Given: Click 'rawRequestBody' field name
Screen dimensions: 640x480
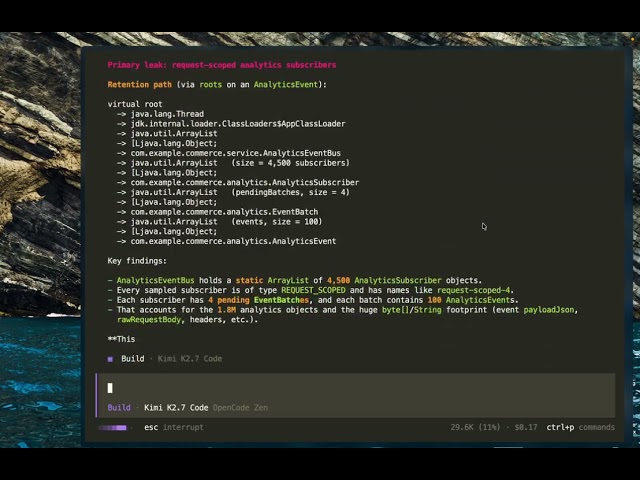Looking at the screenshot, I should 149,320.
